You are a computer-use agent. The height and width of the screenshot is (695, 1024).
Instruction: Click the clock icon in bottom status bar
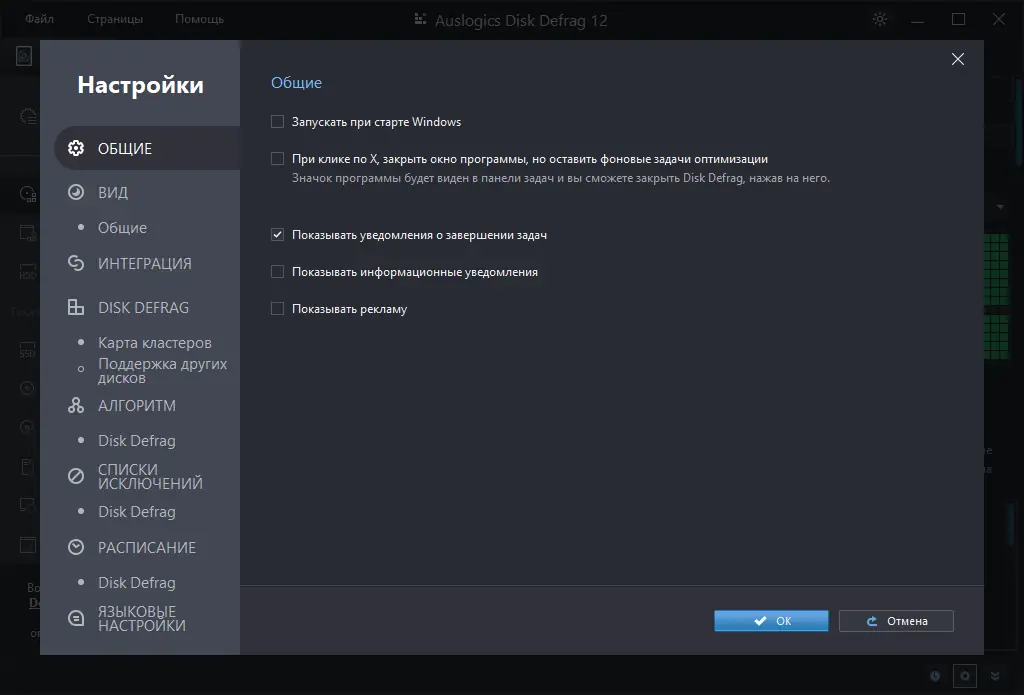935,676
